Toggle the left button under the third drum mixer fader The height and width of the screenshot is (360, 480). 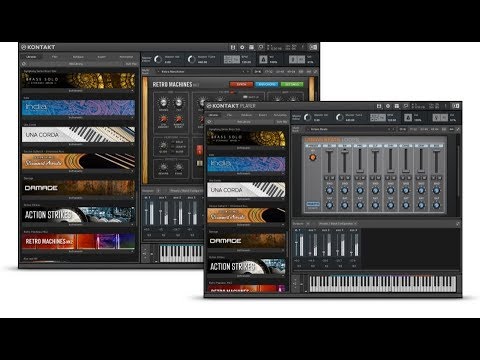pos(357,178)
